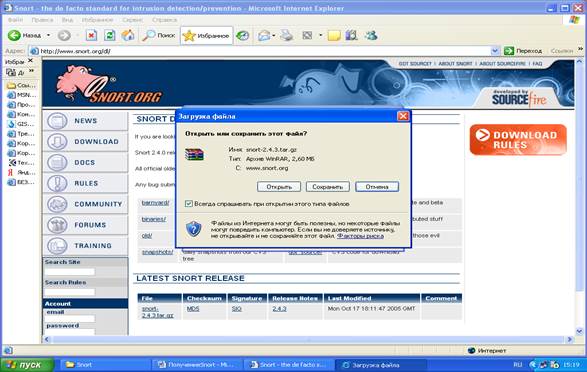The image size is (587, 372).
Task: Click the orange DOWNLOAD RULES button
Action: pyautogui.click(x=518, y=140)
